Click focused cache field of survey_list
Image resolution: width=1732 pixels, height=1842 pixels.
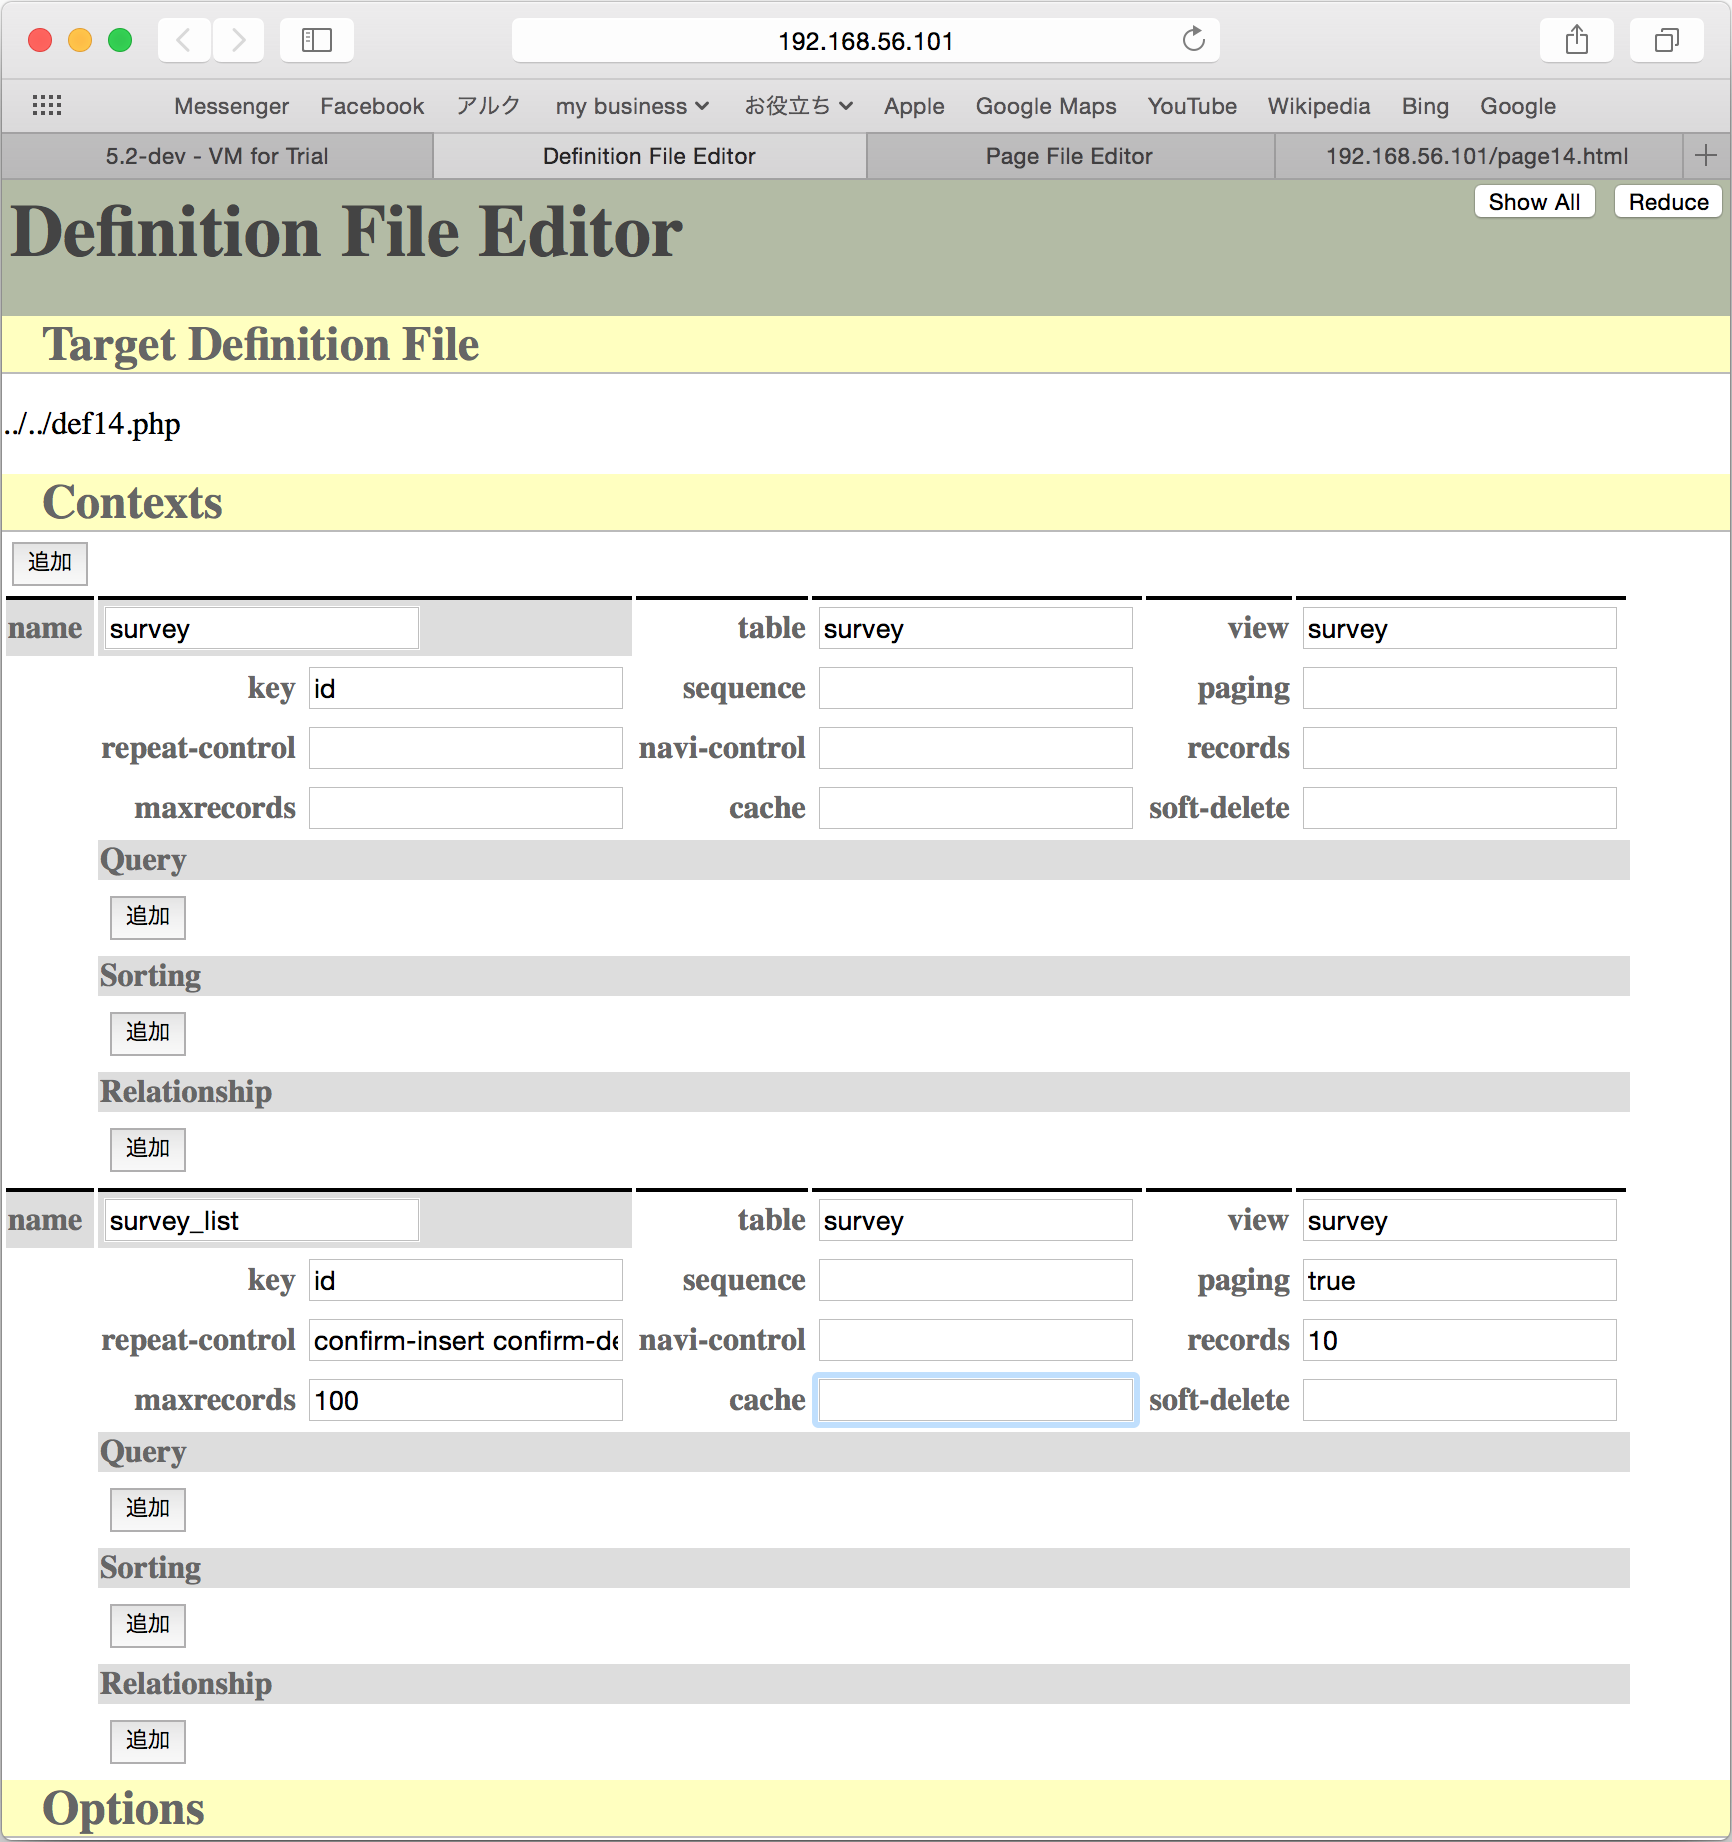click(975, 1401)
